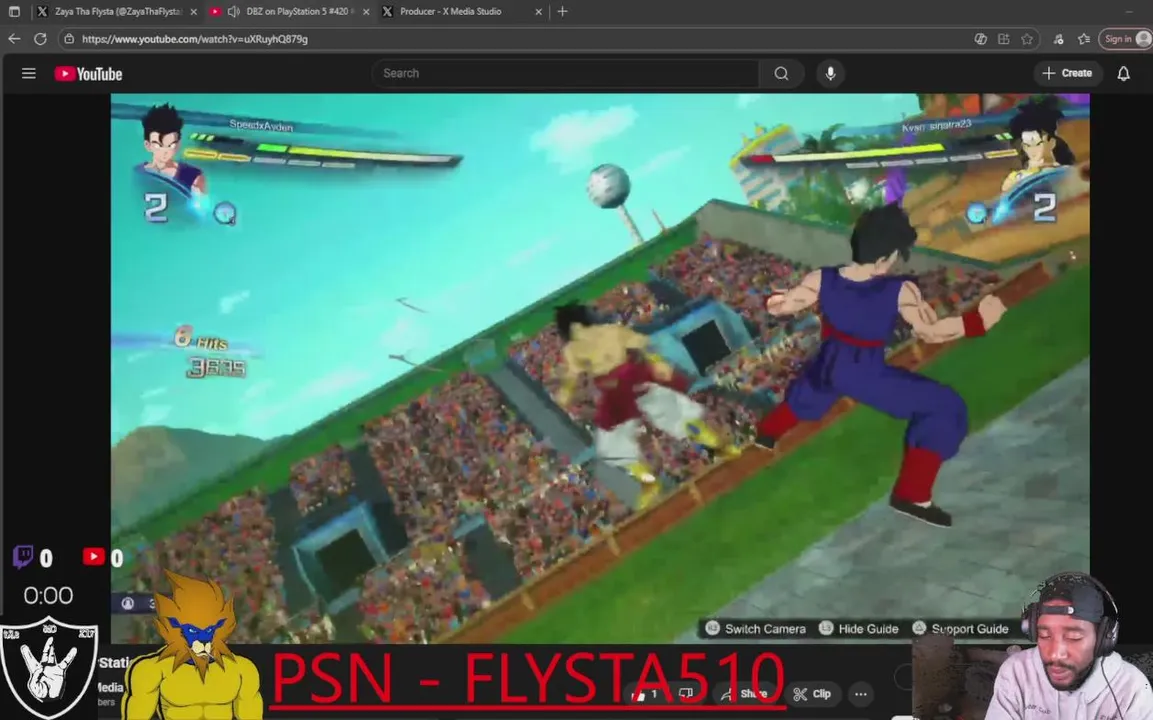Close the DBZ on PlayStation 5 tab

(x=366, y=12)
